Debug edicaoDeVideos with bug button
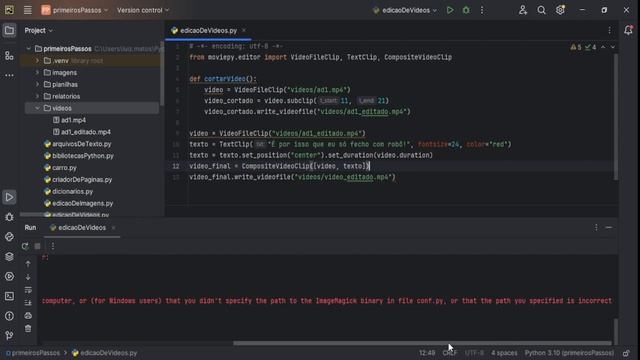The height and width of the screenshot is (360, 640). pyautogui.click(x=466, y=10)
